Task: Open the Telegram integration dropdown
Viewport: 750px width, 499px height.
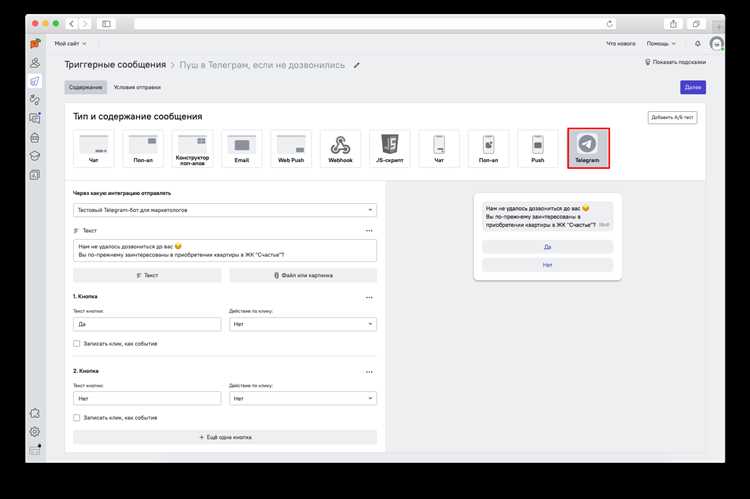Action: [x=225, y=210]
